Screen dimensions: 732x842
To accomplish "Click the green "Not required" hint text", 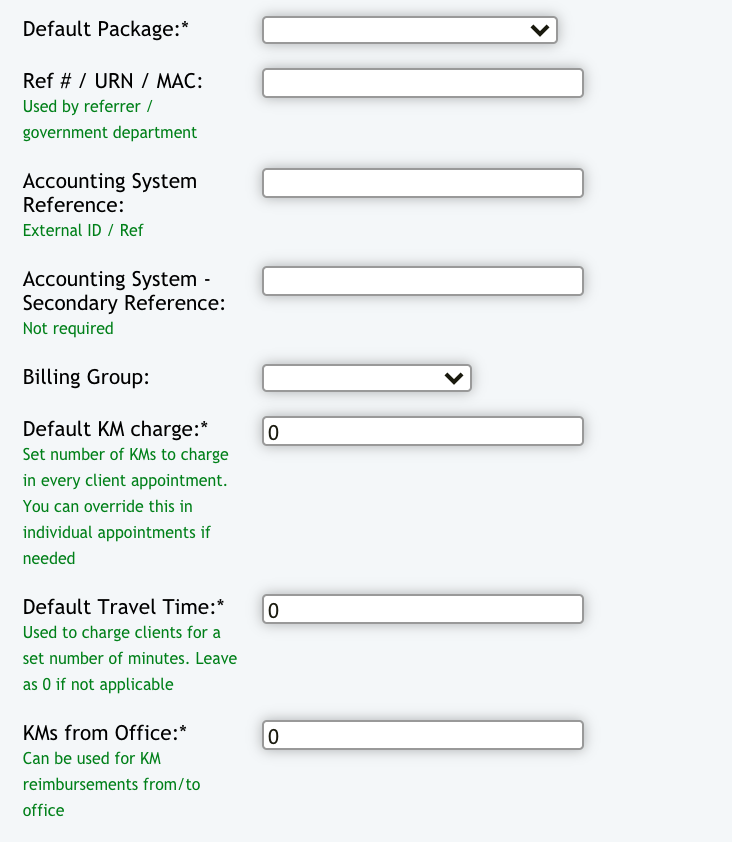I will (68, 328).
